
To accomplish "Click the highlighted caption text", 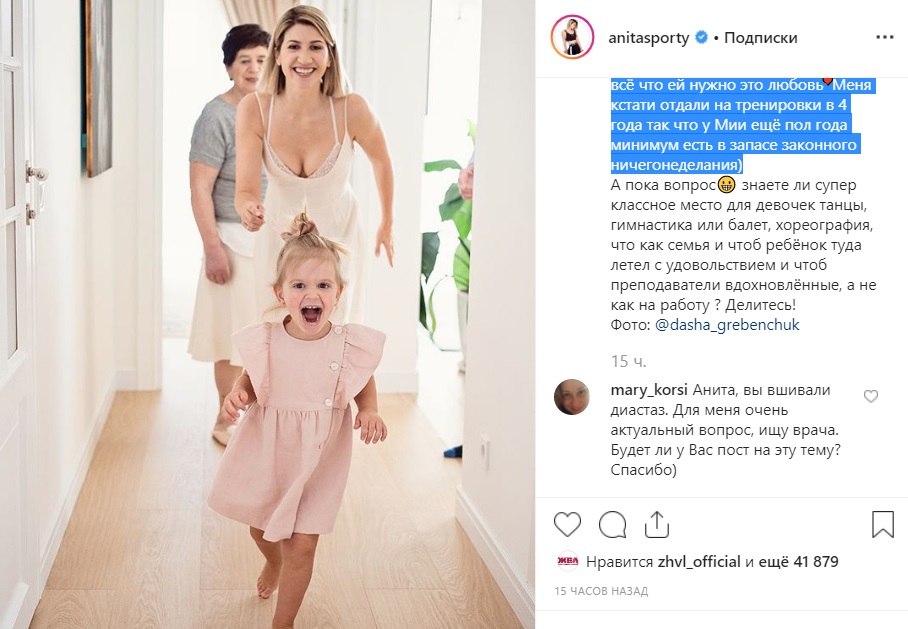I will (741, 125).
